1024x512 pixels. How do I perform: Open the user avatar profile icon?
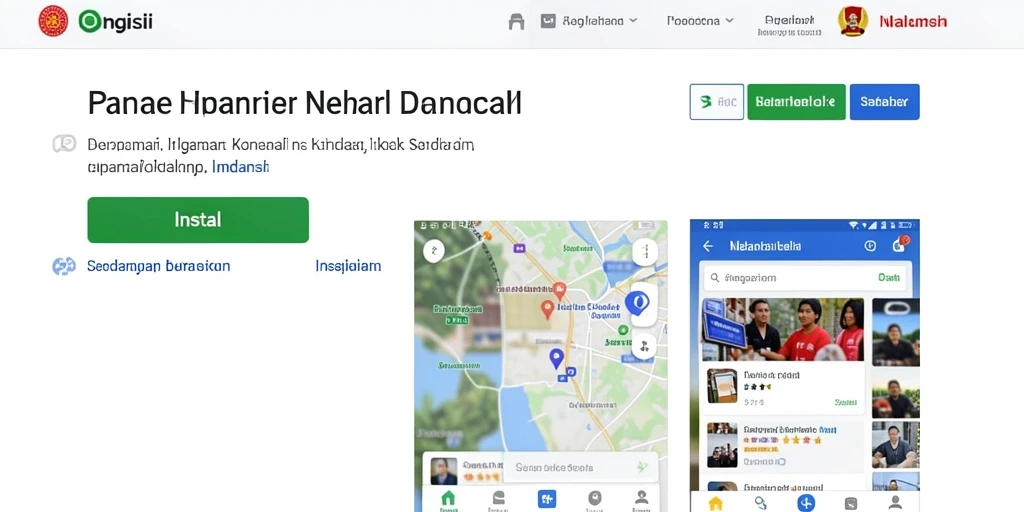853,22
